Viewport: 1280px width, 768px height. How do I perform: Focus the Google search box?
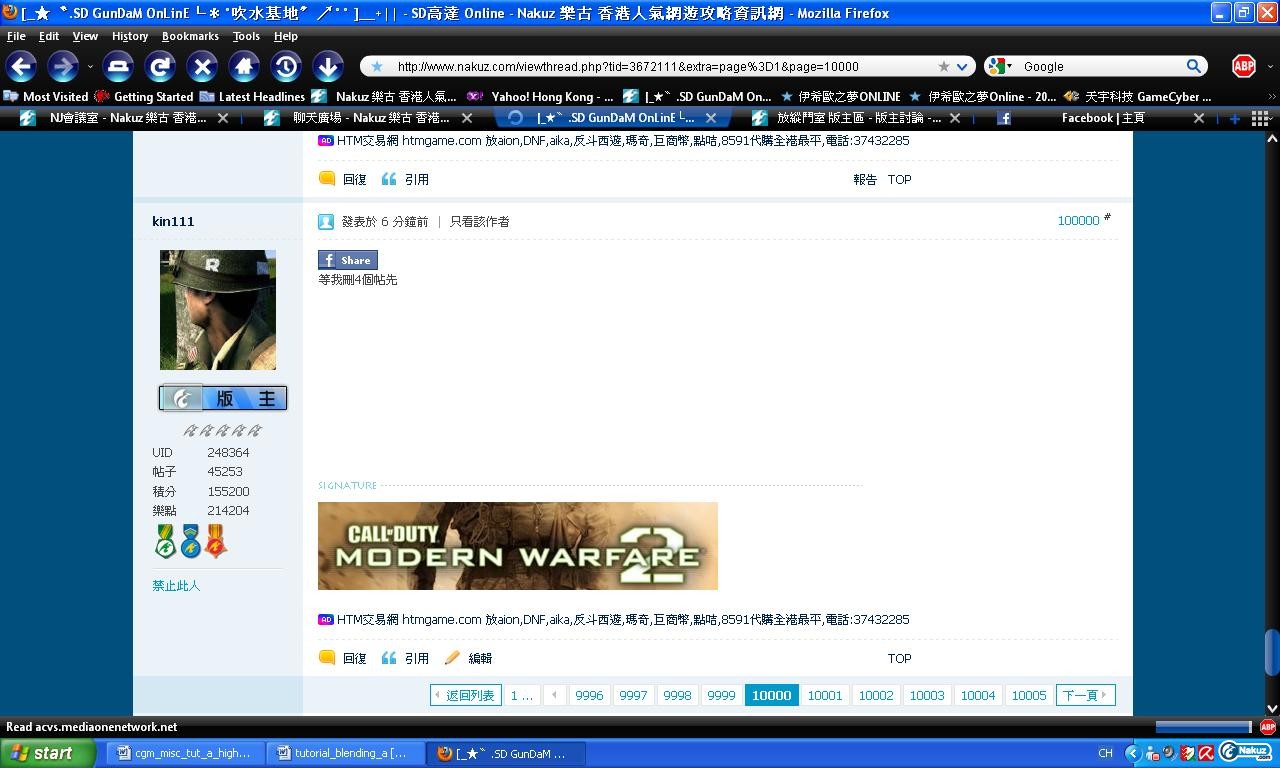tap(1100, 66)
